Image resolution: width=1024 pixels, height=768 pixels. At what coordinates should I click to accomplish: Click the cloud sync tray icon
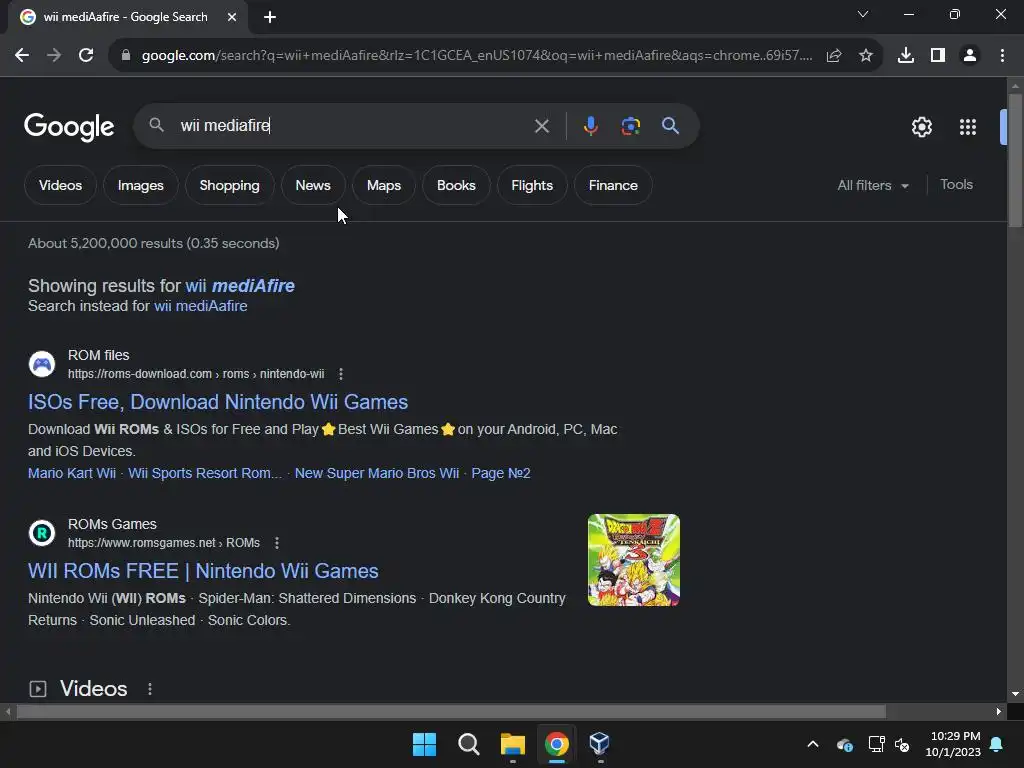pos(844,744)
